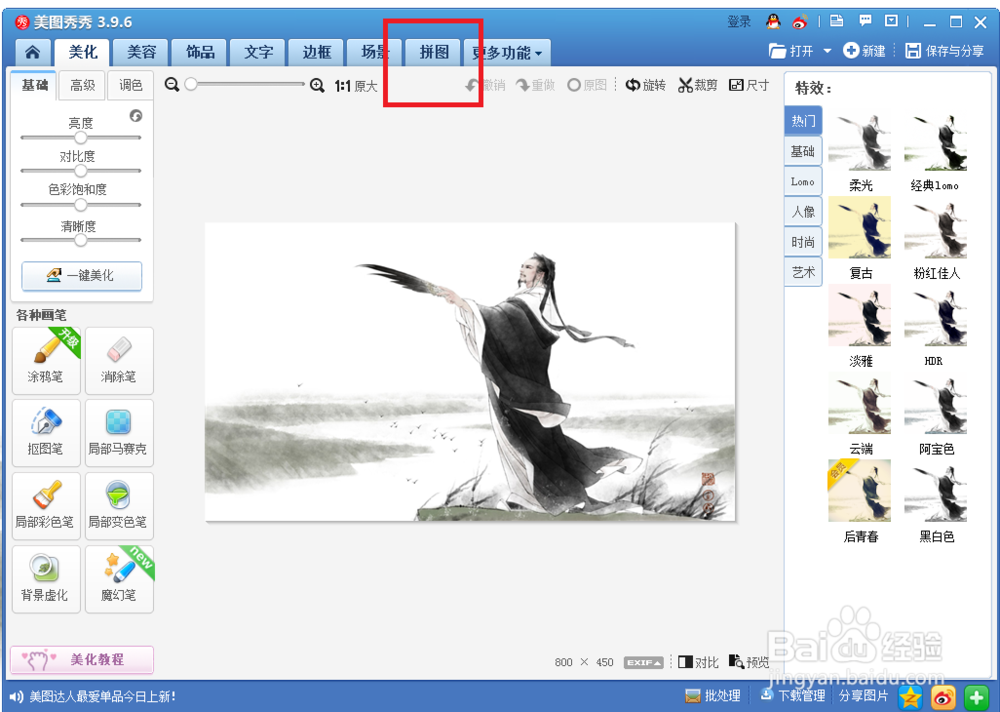This screenshot has width=1000, height=712.
Task: Open the 预览 preview
Action: point(749,662)
